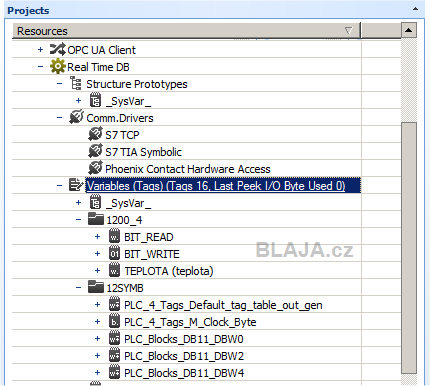
Task: Select the Structure Prototypes item
Action: (137, 84)
